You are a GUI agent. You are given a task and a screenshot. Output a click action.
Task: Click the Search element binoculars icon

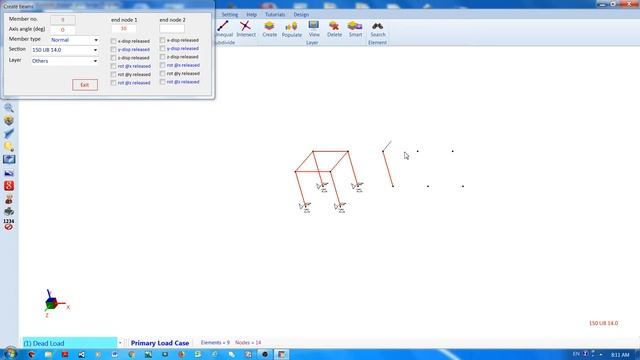[x=377, y=26]
